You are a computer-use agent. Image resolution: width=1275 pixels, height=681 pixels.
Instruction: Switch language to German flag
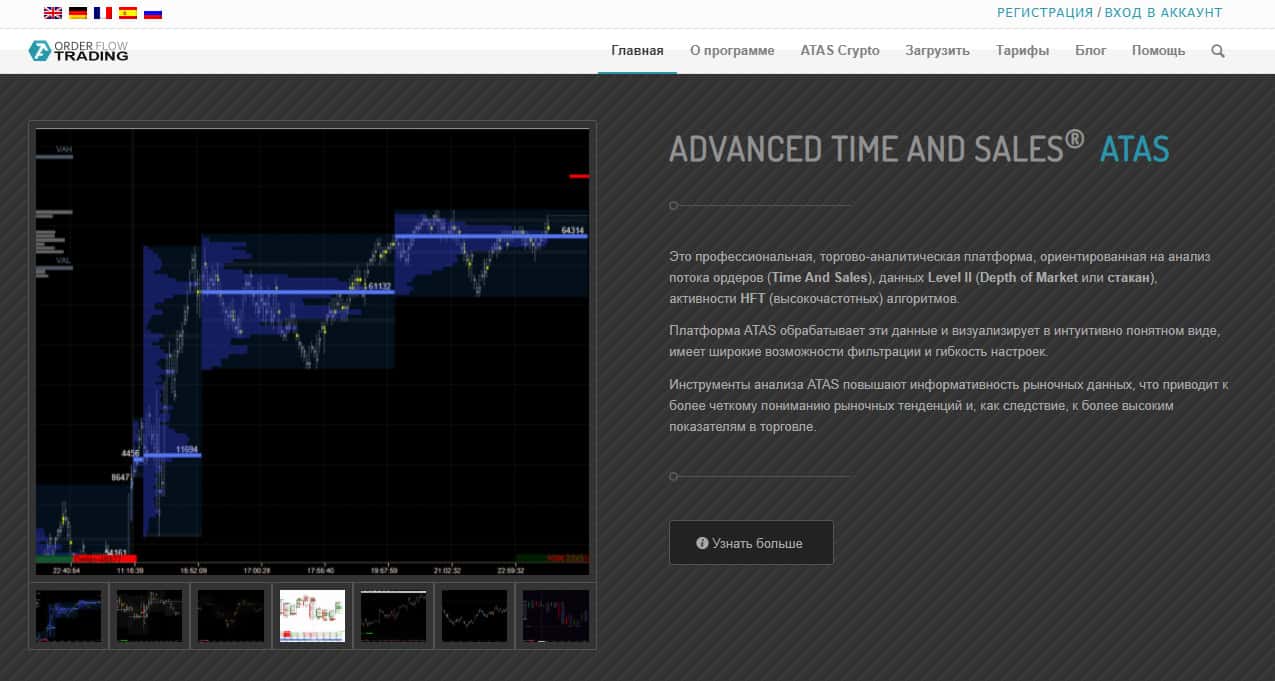(x=78, y=13)
